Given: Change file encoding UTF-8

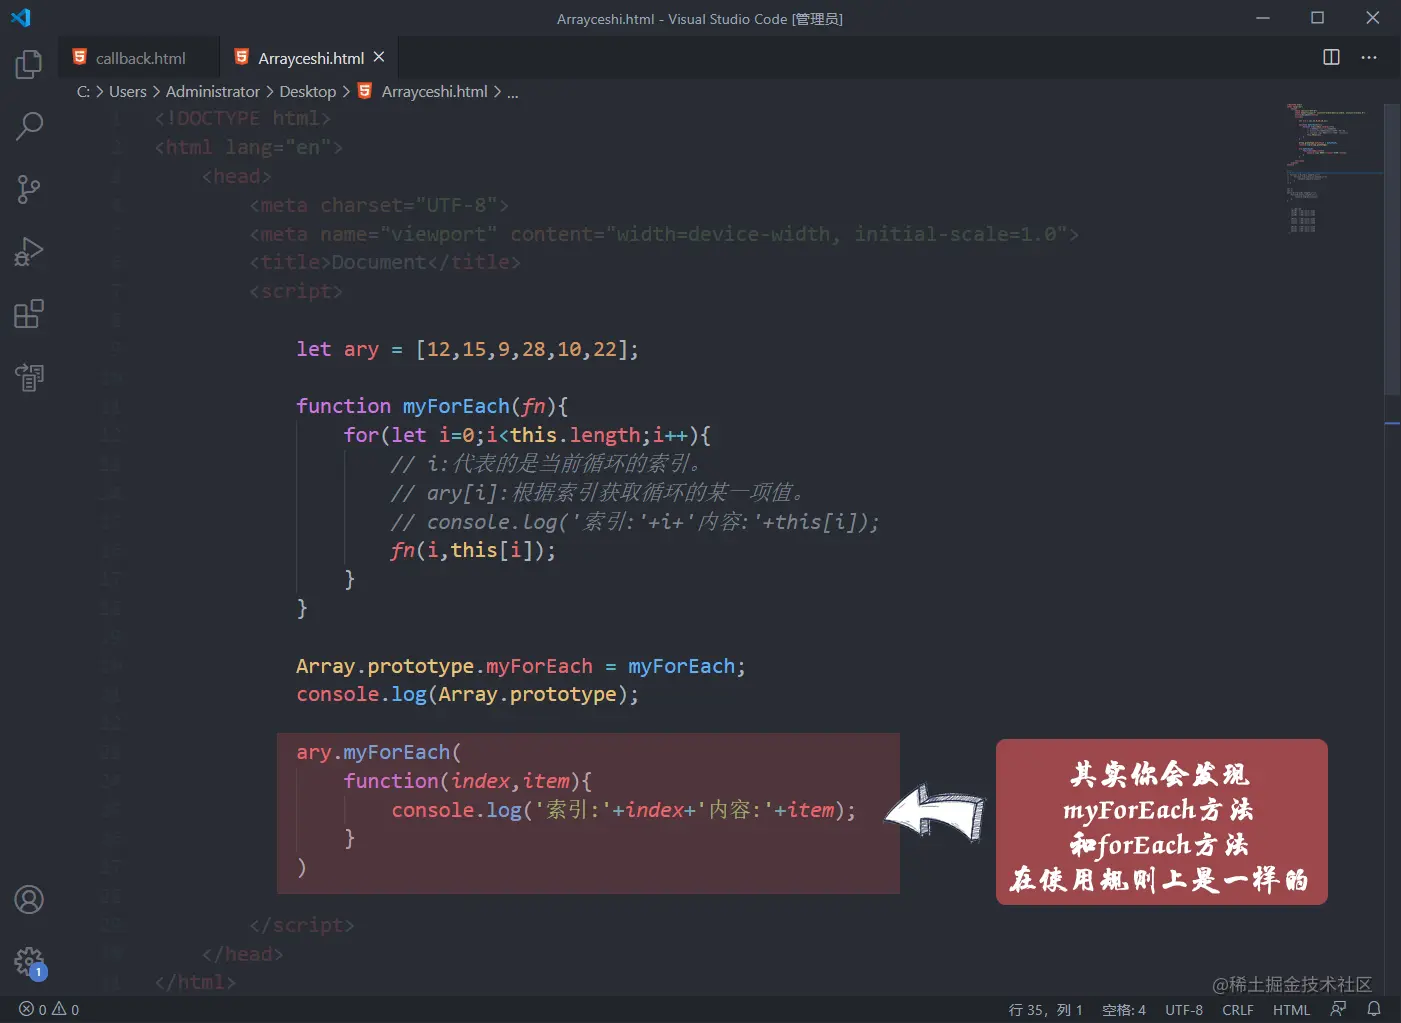Looking at the screenshot, I should click(x=1184, y=1009).
